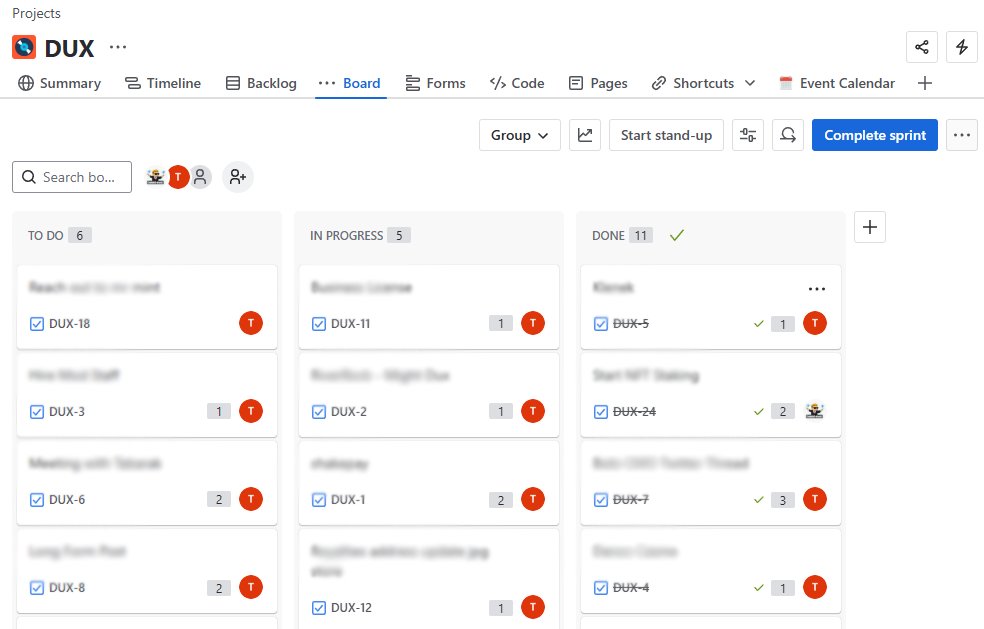This screenshot has height=629, width=984.
Task: Click the DONE column header
Action: tap(608, 235)
